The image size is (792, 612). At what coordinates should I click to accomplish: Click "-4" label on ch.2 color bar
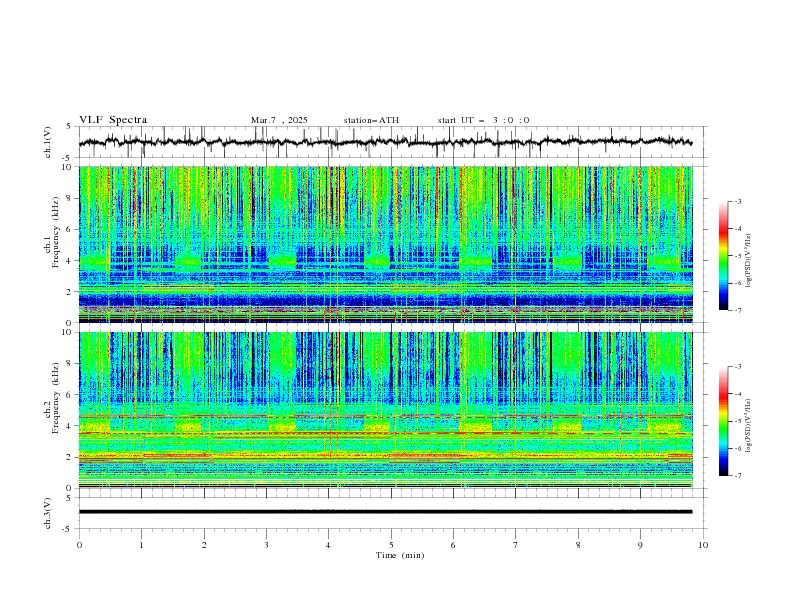[738, 394]
